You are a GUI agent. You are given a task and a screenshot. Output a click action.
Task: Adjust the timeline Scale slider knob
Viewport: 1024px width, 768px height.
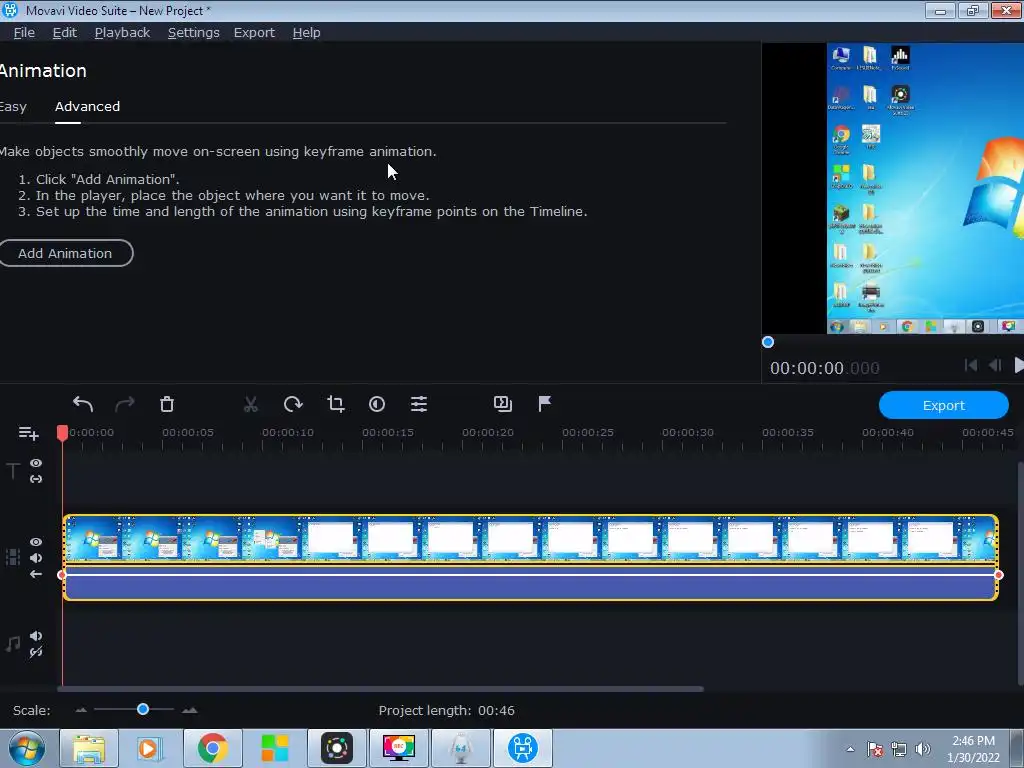(x=143, y=709)
